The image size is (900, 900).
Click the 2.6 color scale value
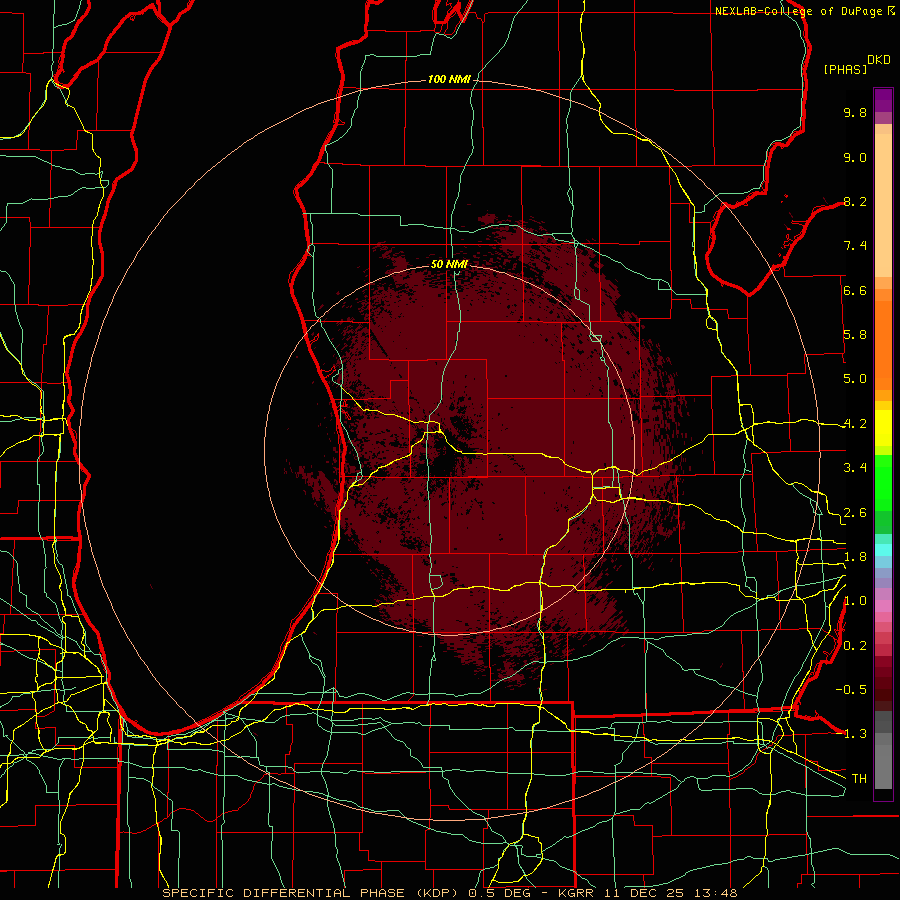(x=855, y=513)
